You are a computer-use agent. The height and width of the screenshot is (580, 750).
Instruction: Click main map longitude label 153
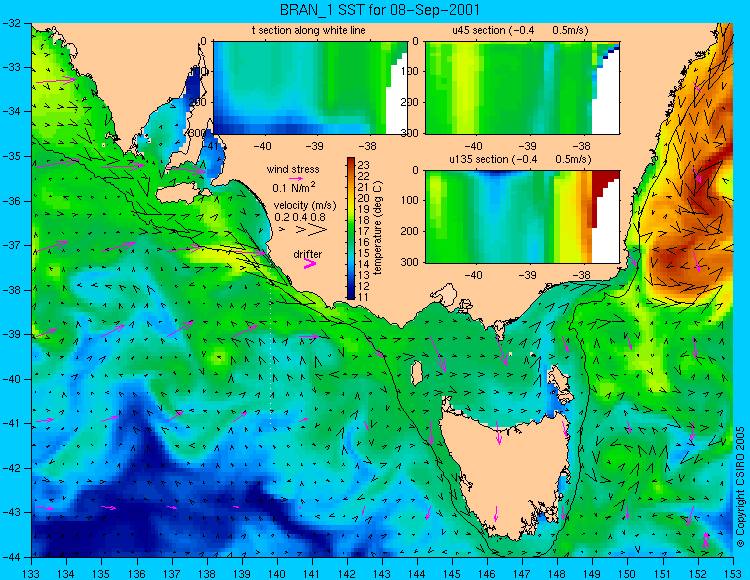click(733, 574)
